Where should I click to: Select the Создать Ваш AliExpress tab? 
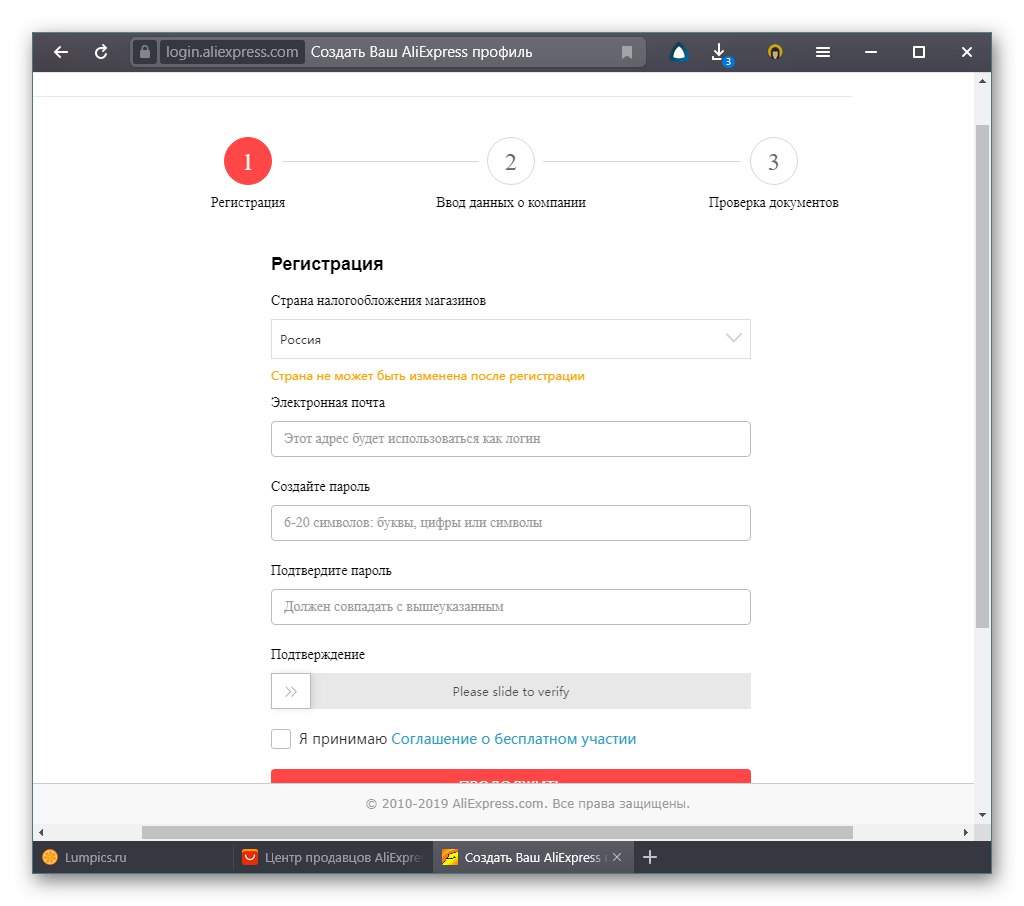[x=532, y=857]
